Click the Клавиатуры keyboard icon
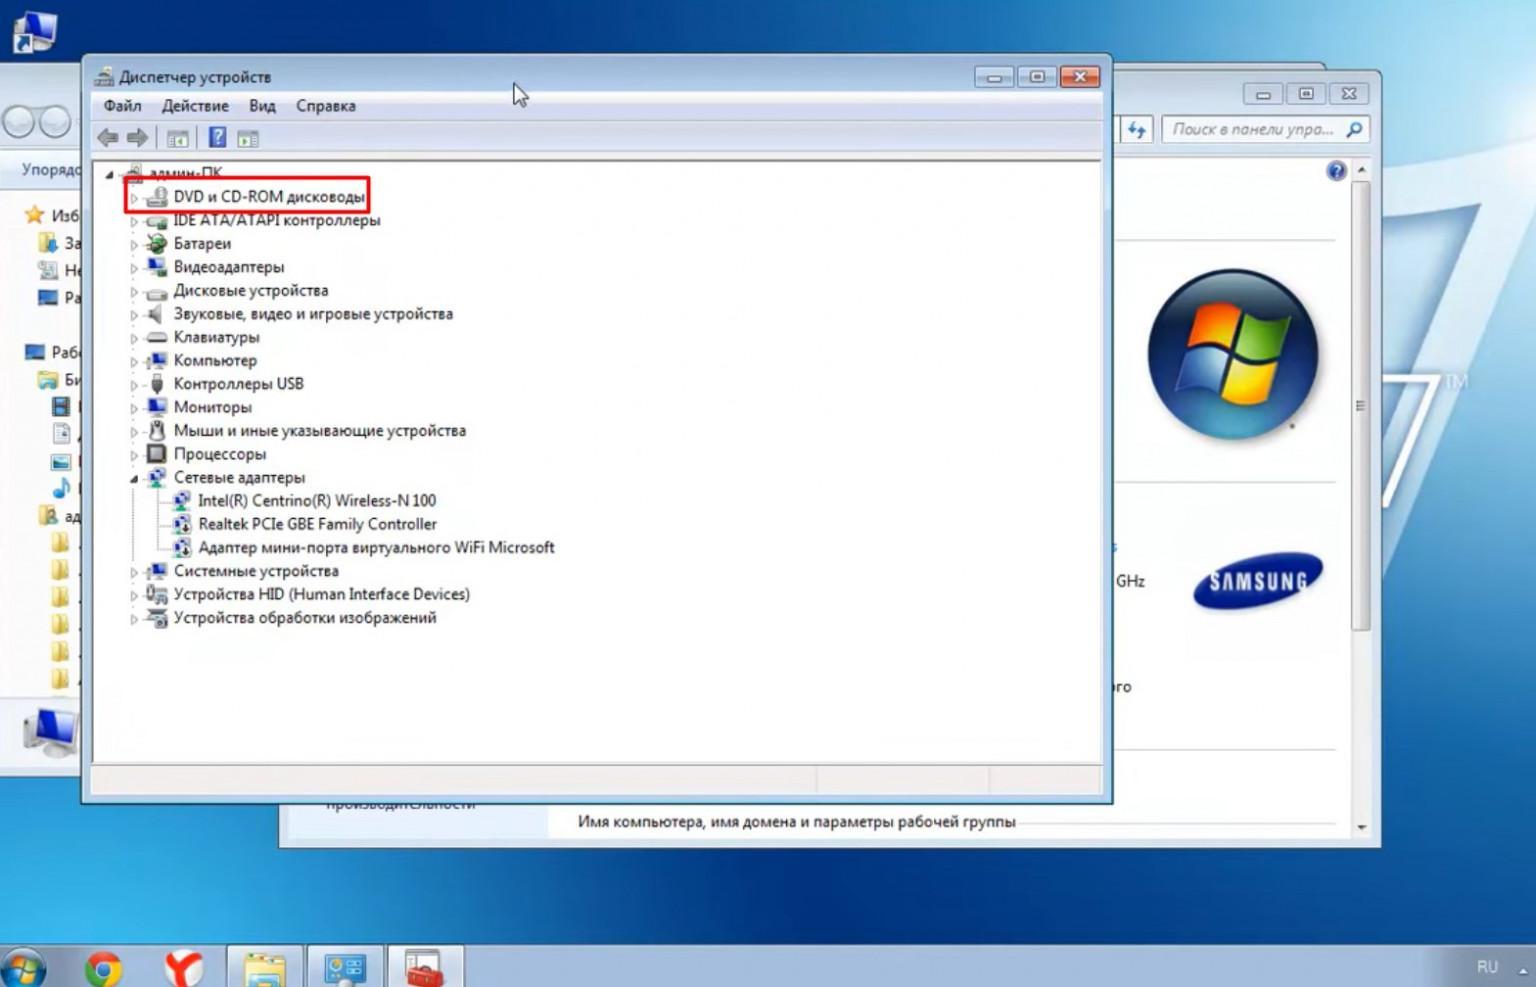1536x987 pixels. (x=156, y=338)
